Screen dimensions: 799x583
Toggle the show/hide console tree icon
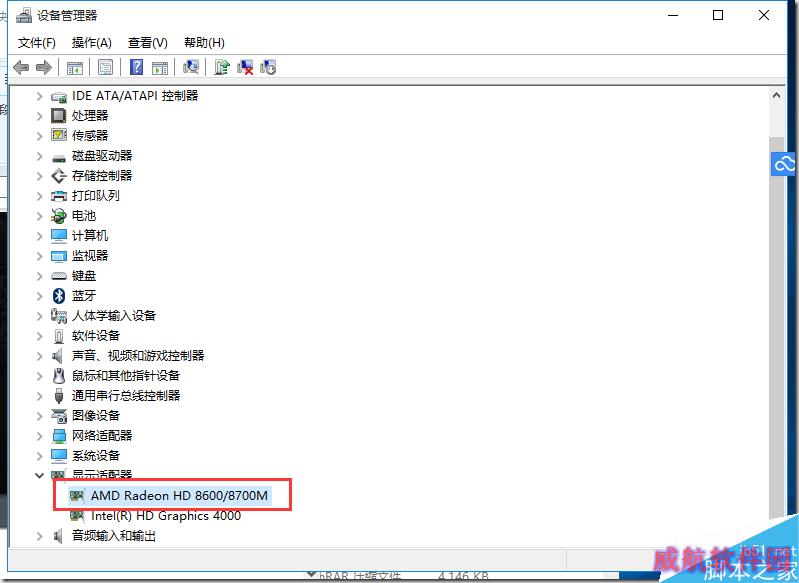(75, 67)
